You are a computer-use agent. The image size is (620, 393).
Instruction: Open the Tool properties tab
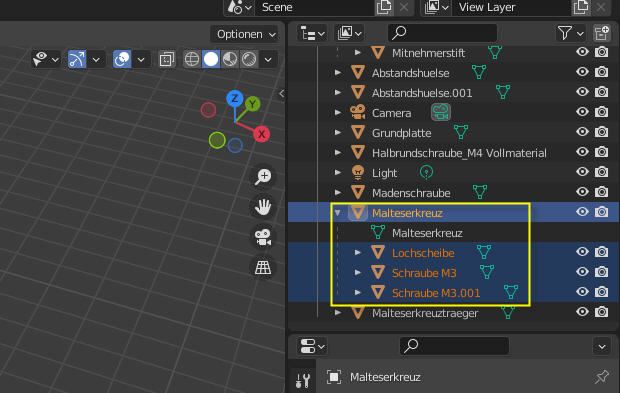[303, 380]
